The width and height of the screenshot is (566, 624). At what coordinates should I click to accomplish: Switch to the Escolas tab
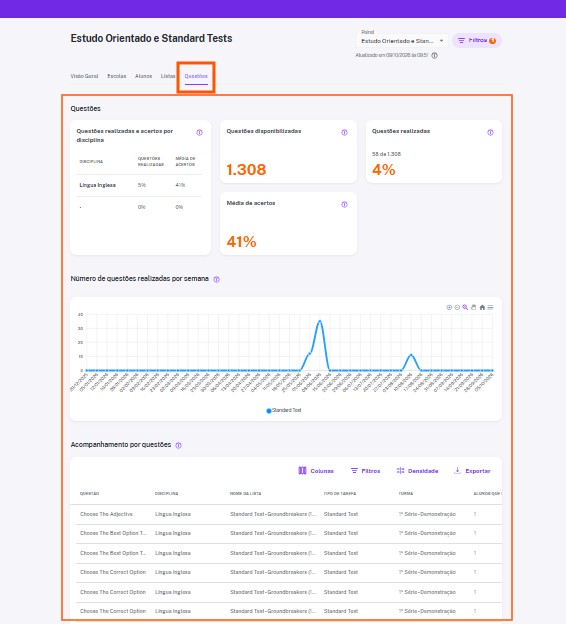tap(117, 76)
